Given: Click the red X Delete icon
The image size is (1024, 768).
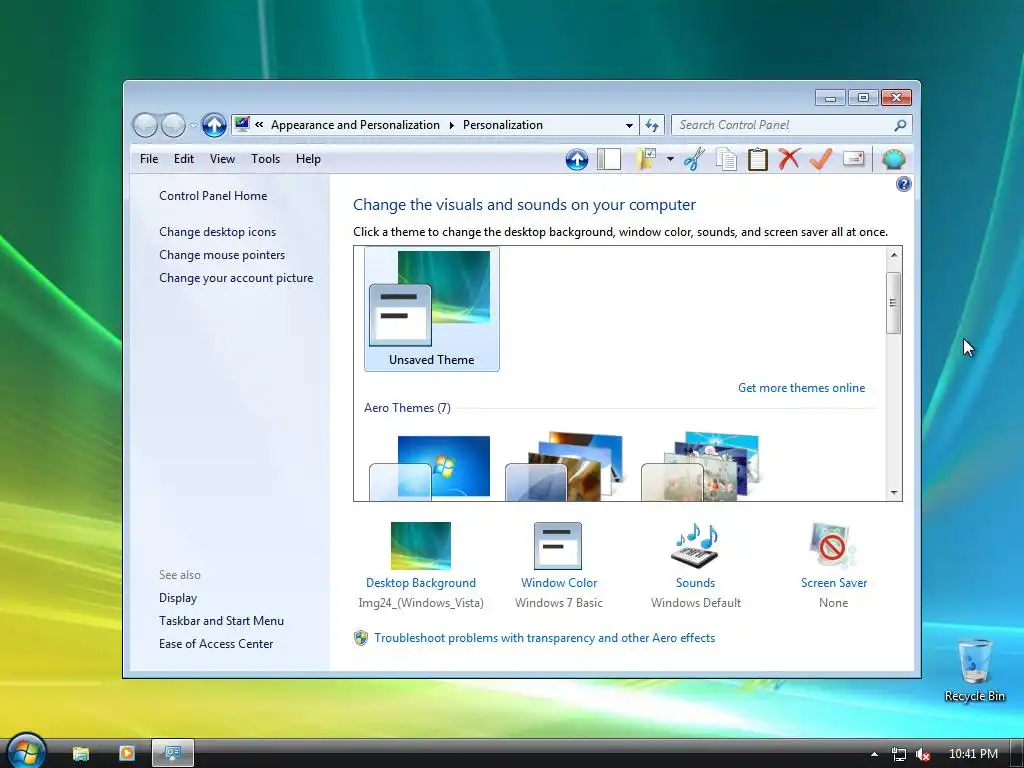Looking at the screenshot, I should point(789,159).
